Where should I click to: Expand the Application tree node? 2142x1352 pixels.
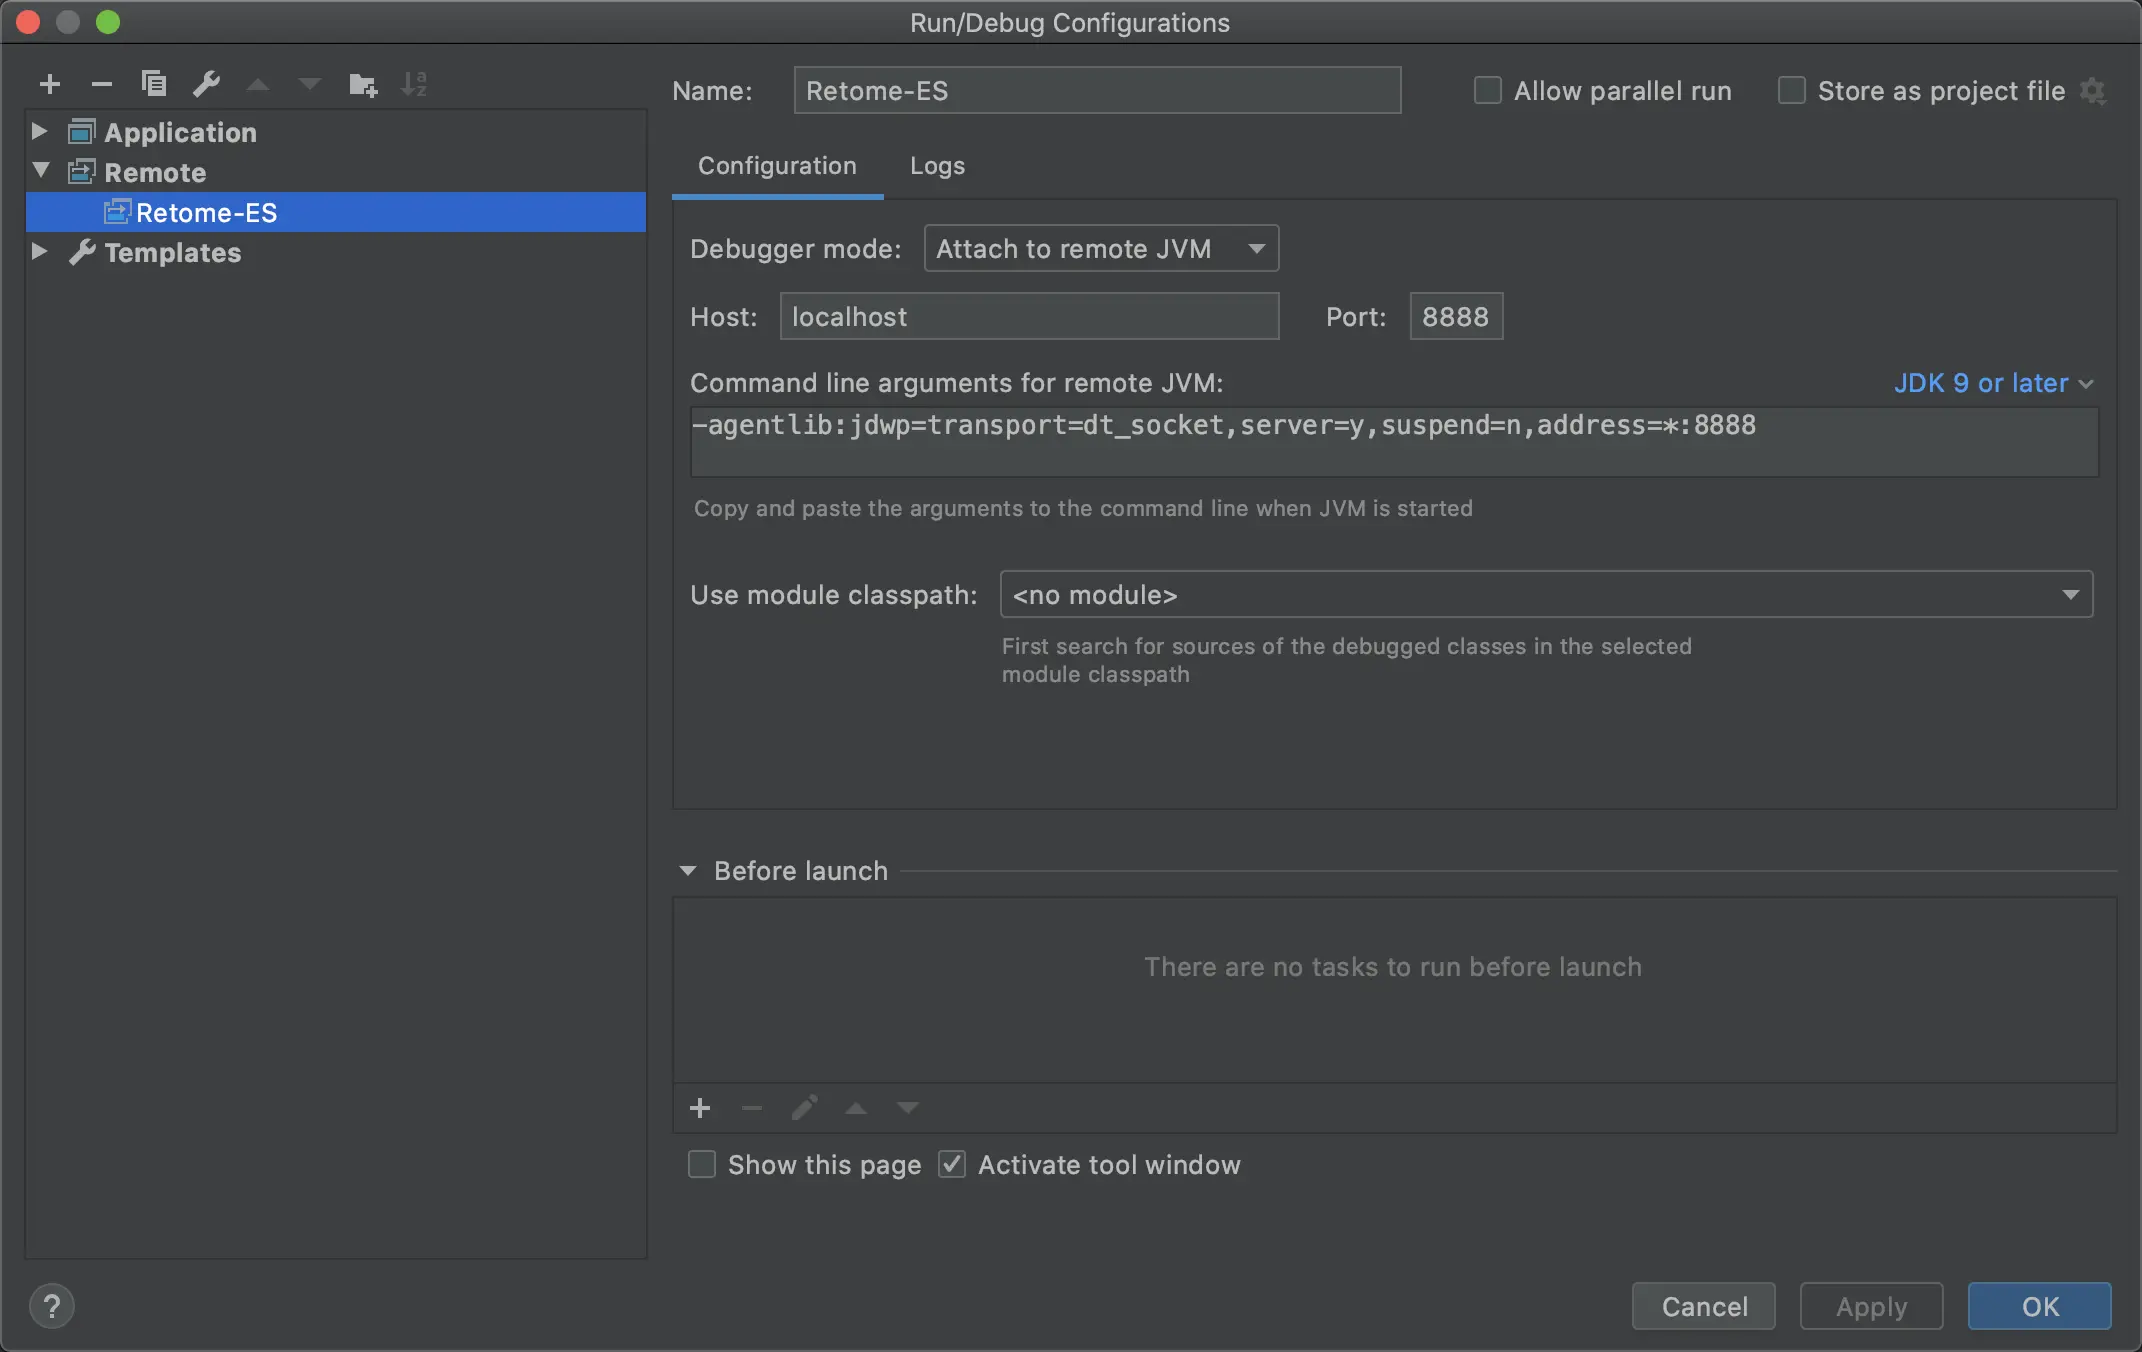pos(40,132)
